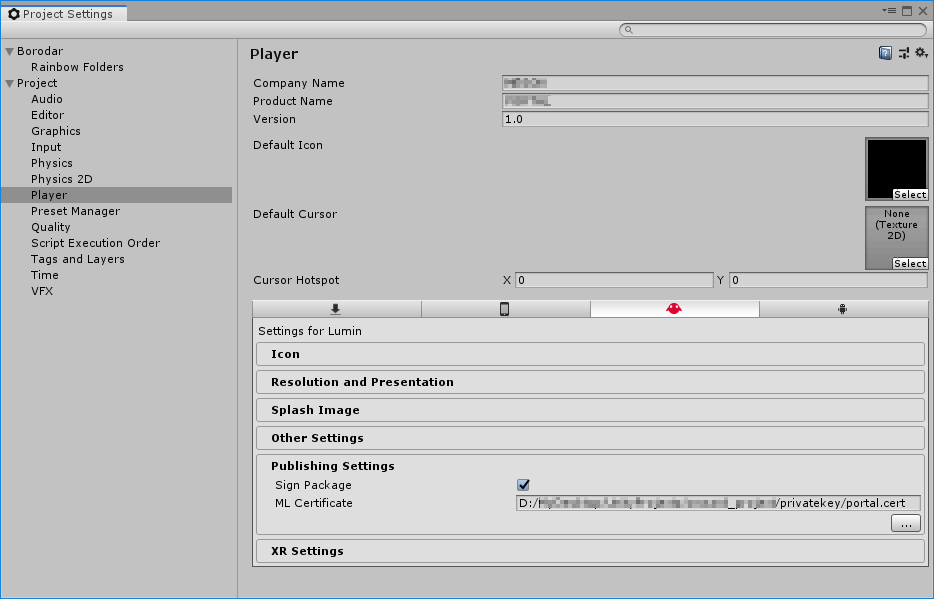Expand Resolution and Presentation section
934x599 pixels.
tap(590, 382)
